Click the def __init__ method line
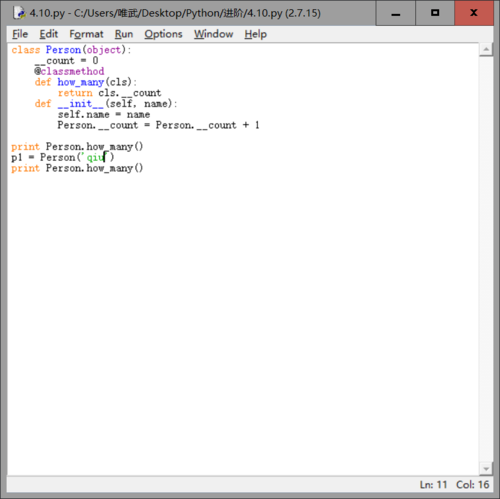The width and height of the screenshot is (500, 499). pos(106,104)
